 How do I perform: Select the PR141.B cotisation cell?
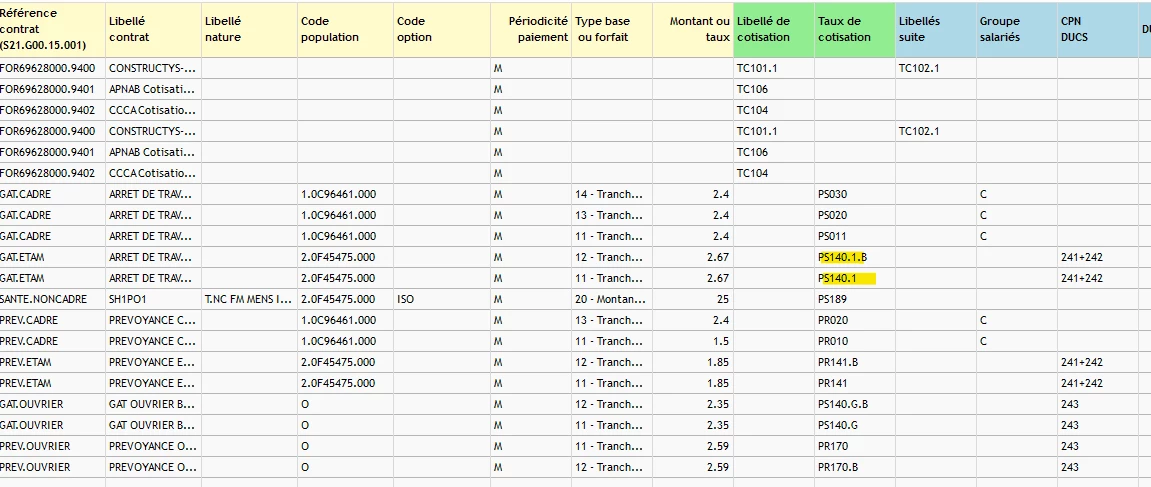(837, 362)
